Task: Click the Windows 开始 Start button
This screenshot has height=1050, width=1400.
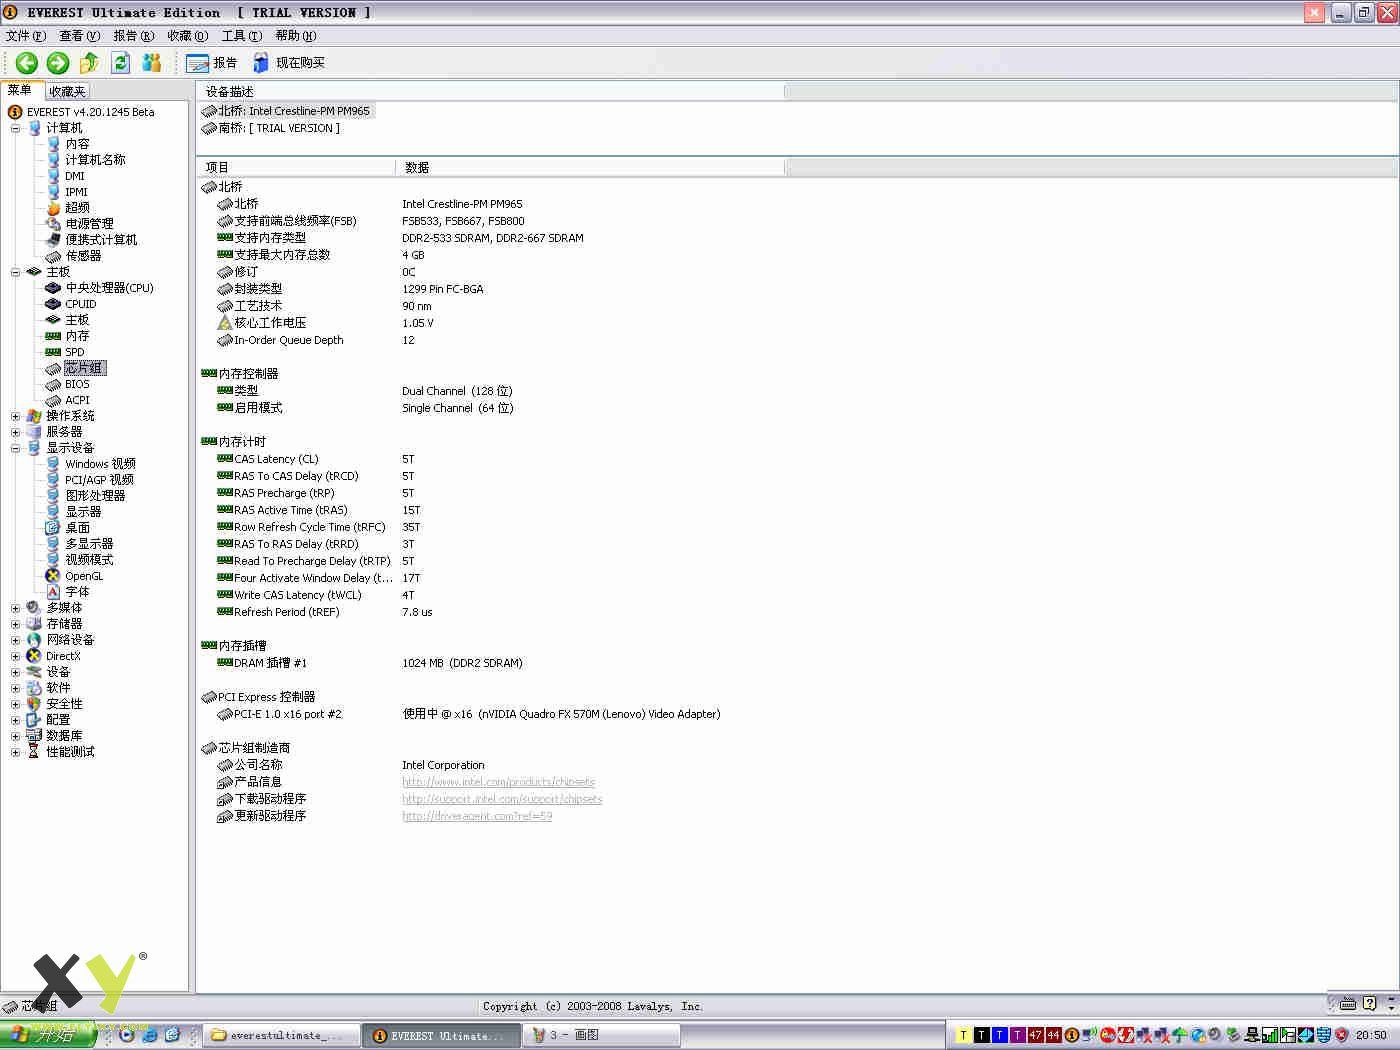Action: tap(48, 1035)
